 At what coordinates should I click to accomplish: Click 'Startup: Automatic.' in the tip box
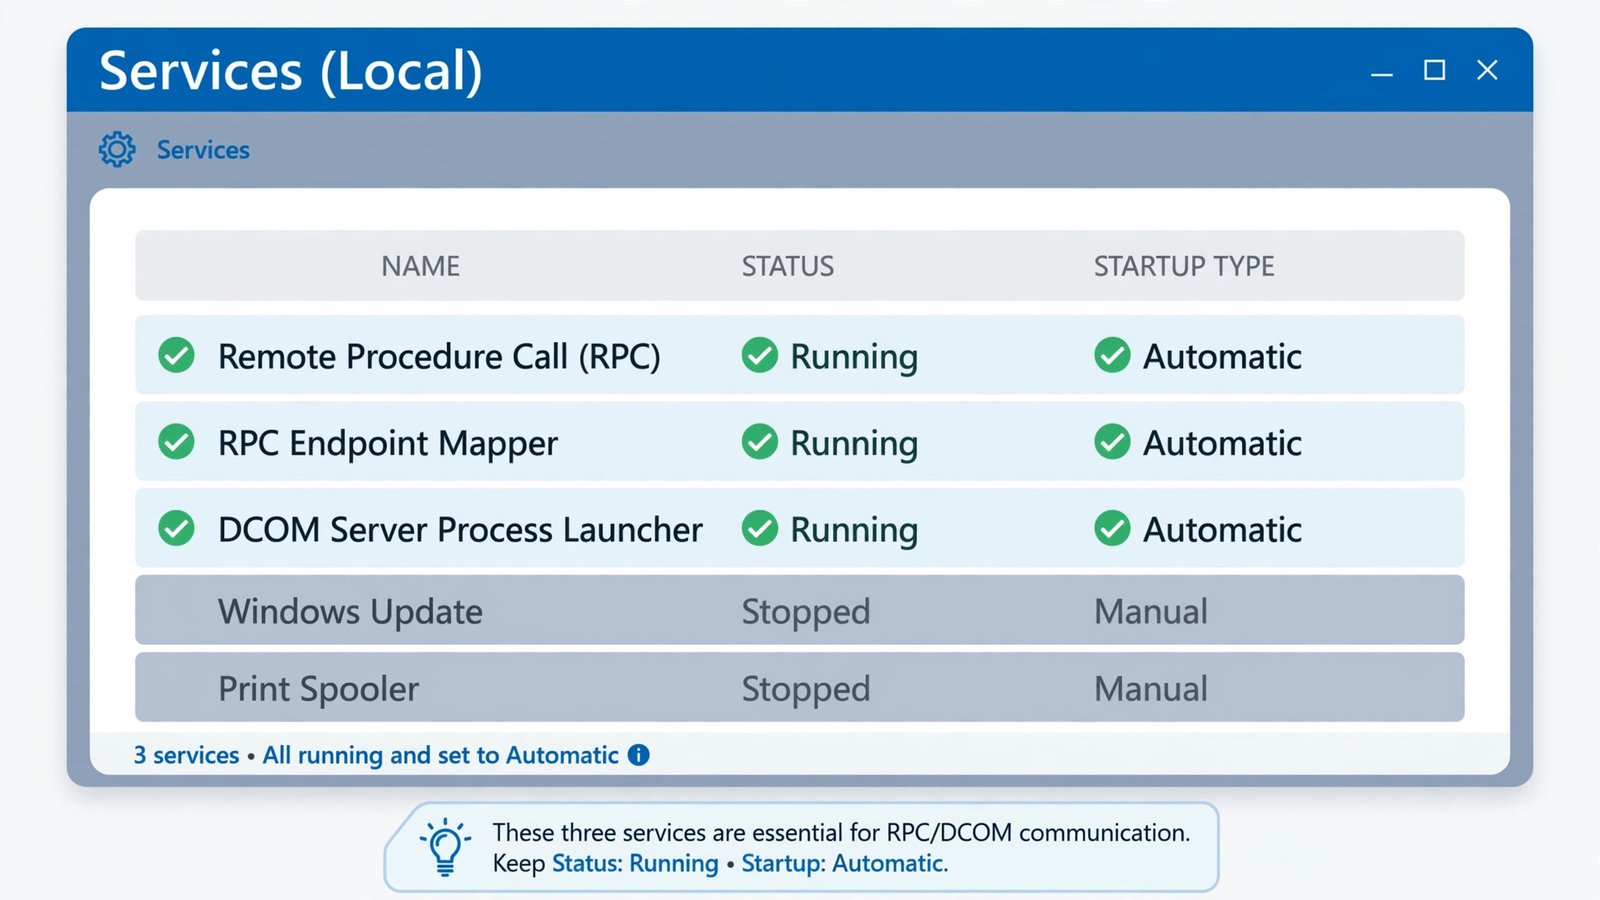[x=845, y=864]
